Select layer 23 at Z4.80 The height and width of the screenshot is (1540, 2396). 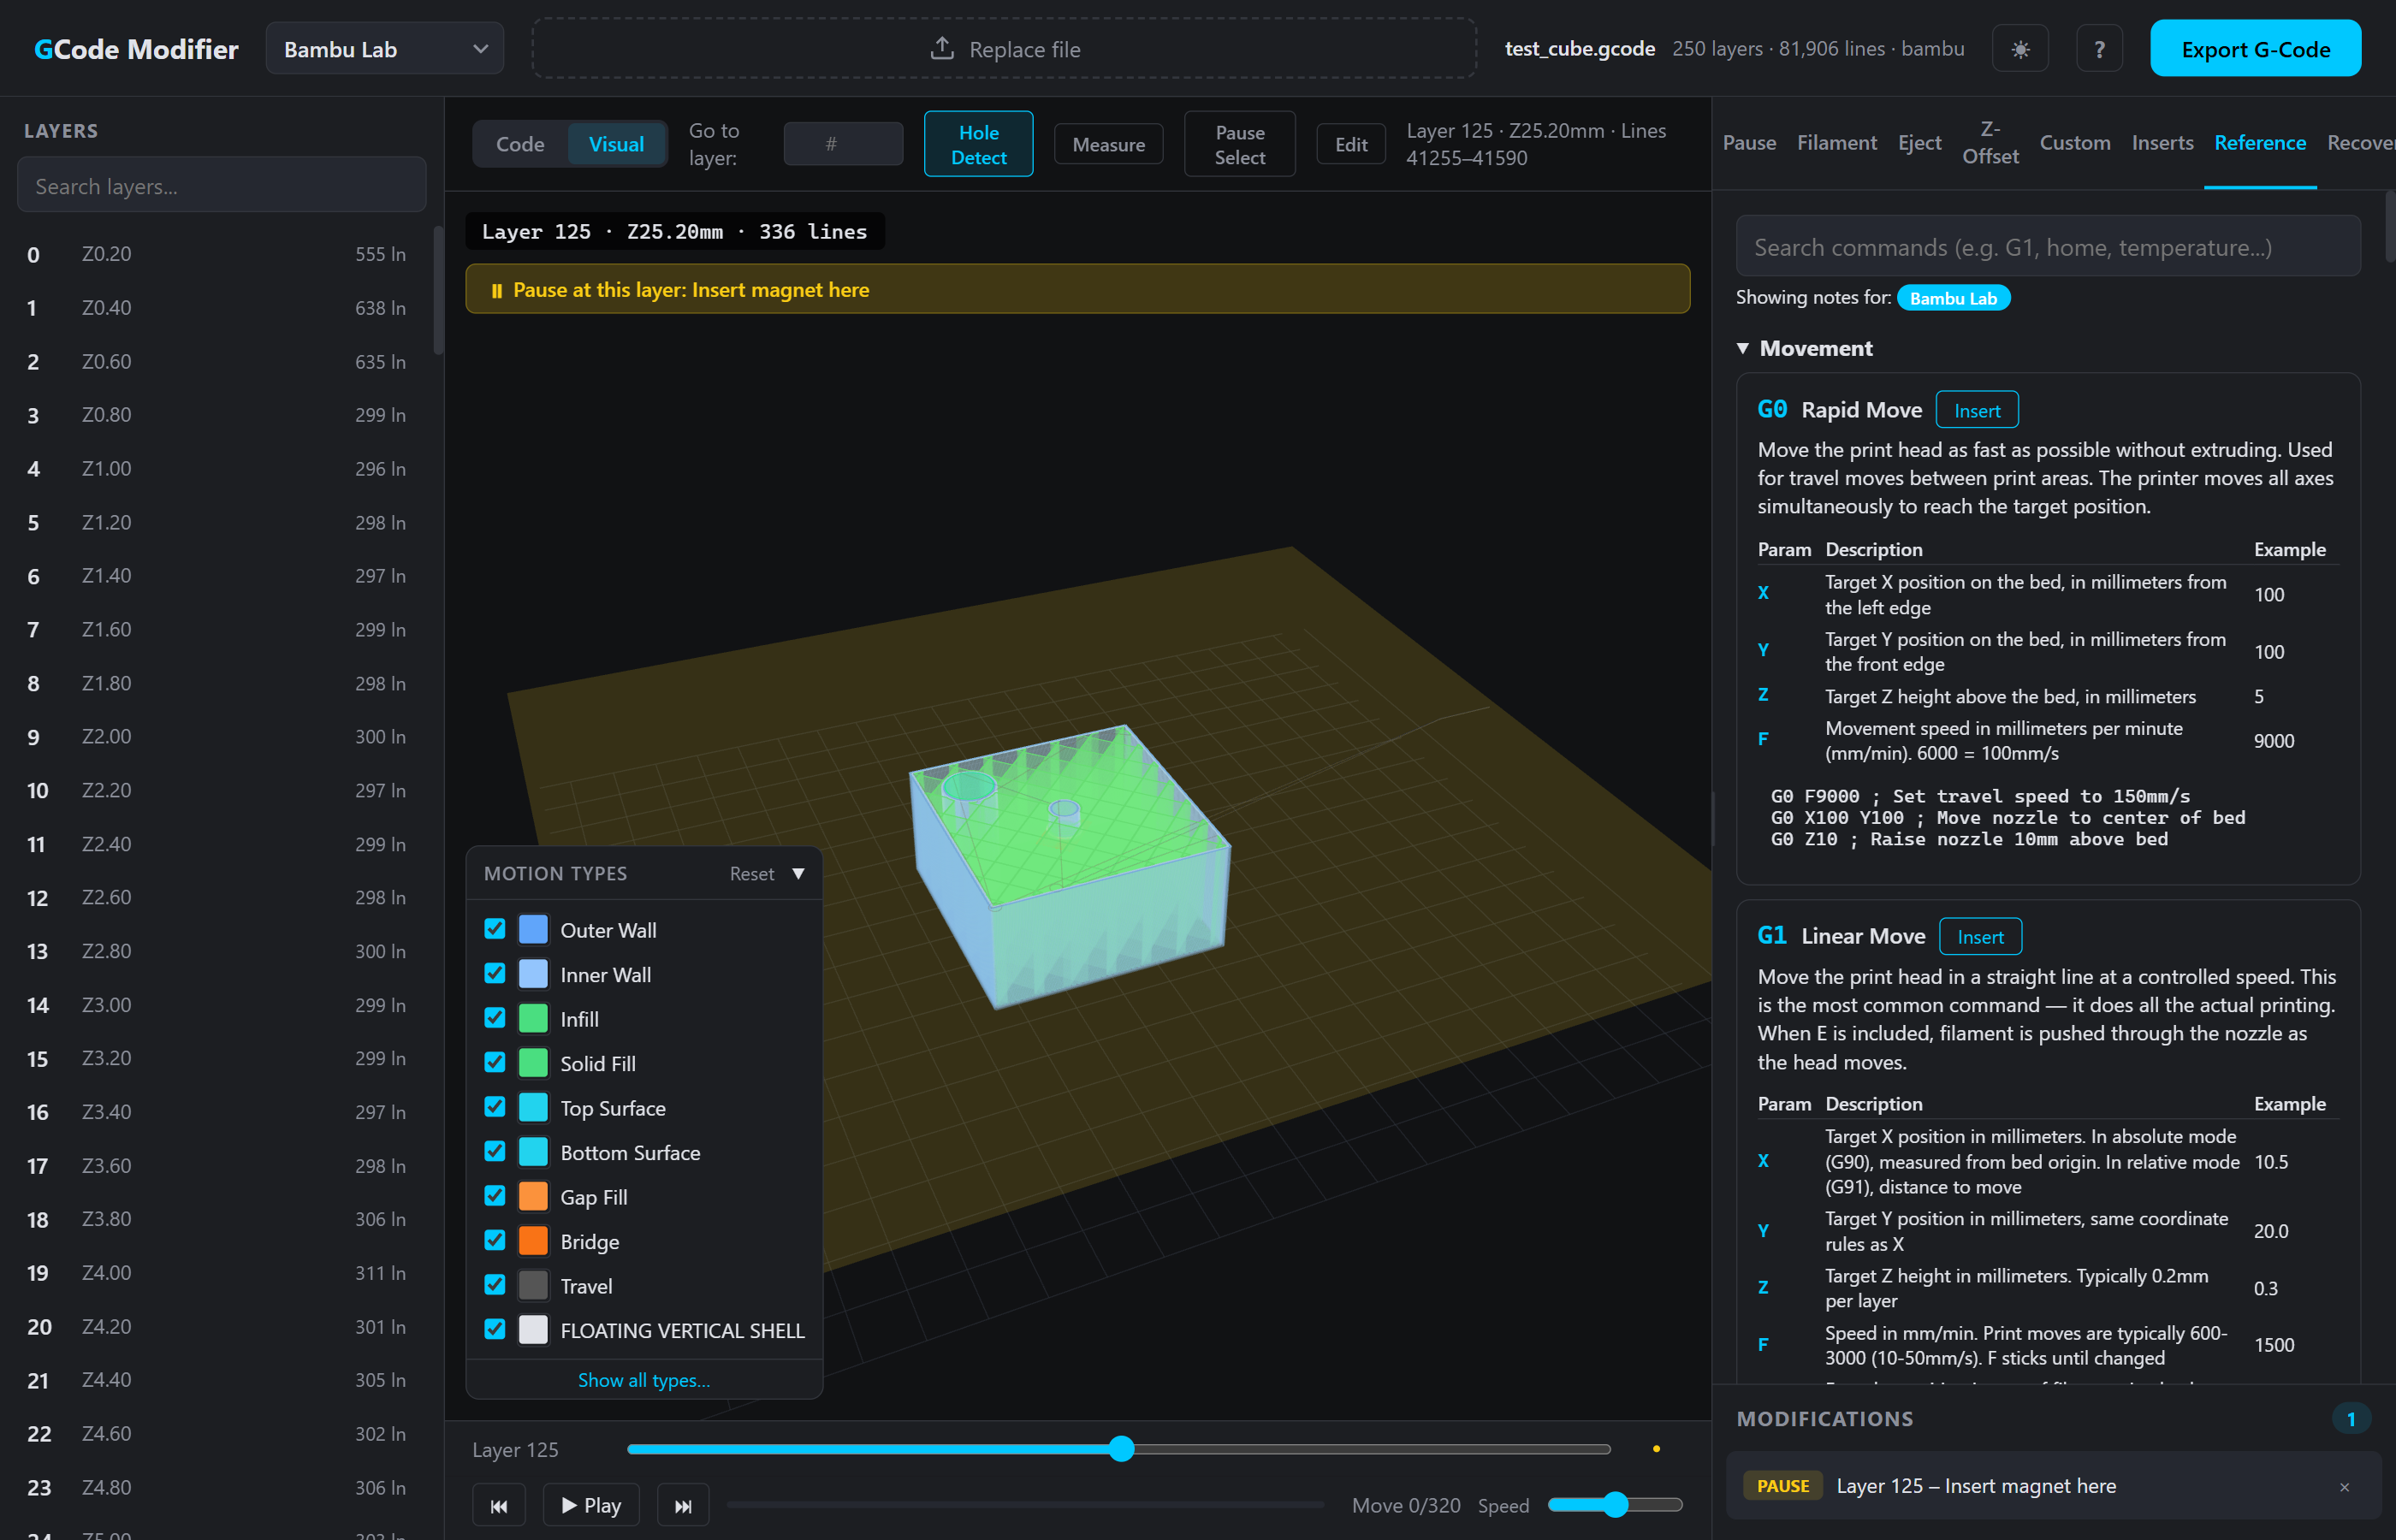pos(218,1488)
